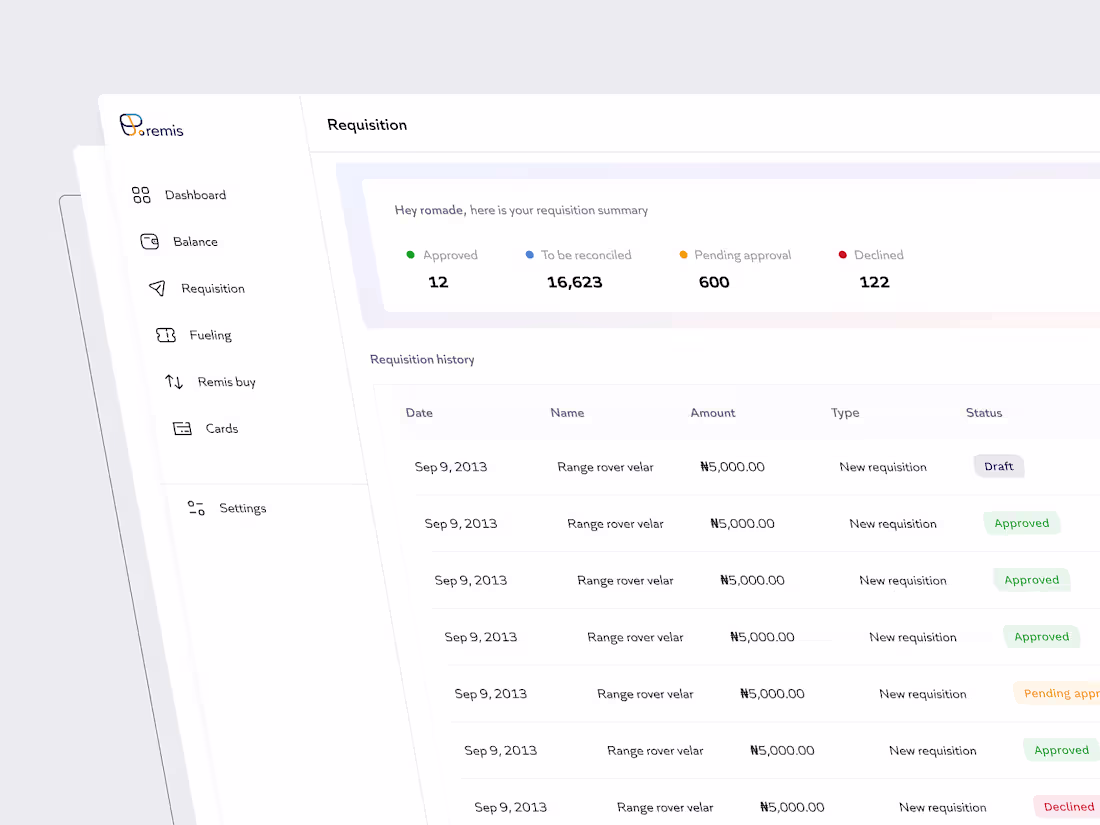Select the first Range rover velar row

[605, 466]
